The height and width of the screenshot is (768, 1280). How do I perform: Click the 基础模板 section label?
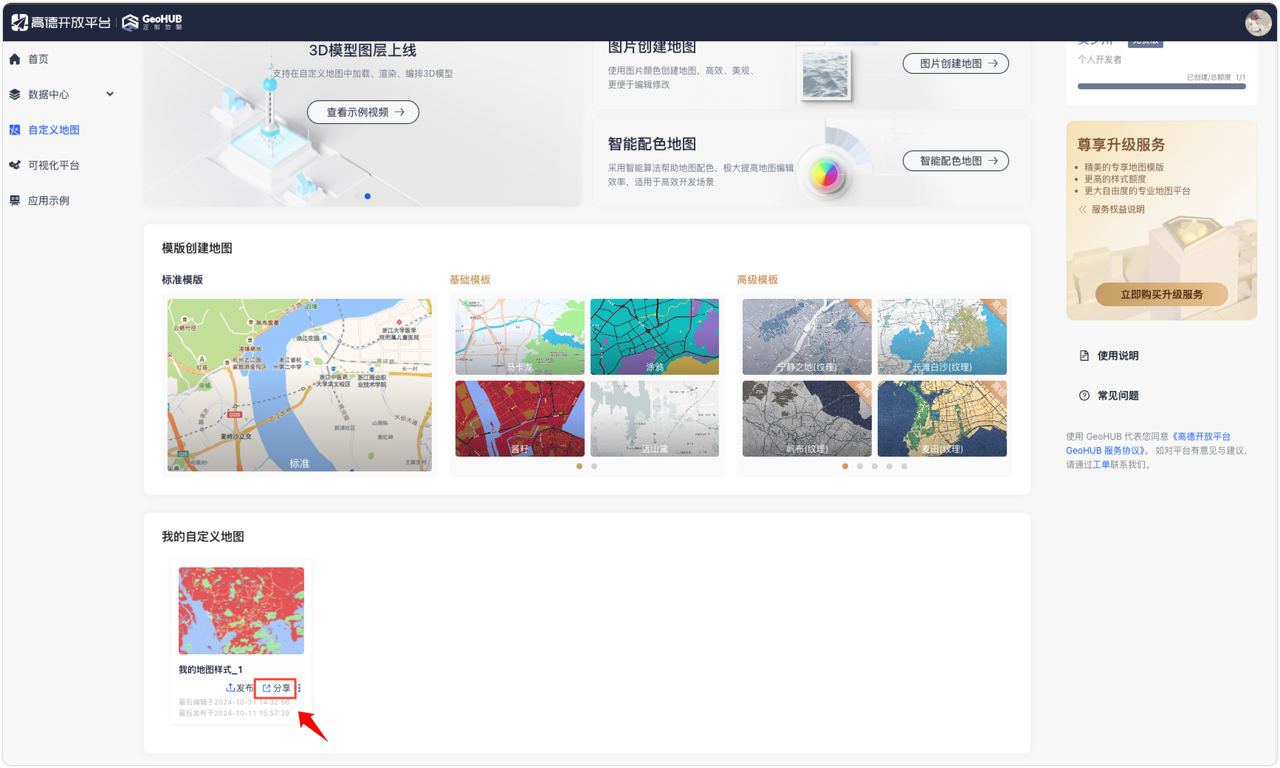[x=470, y=280]
